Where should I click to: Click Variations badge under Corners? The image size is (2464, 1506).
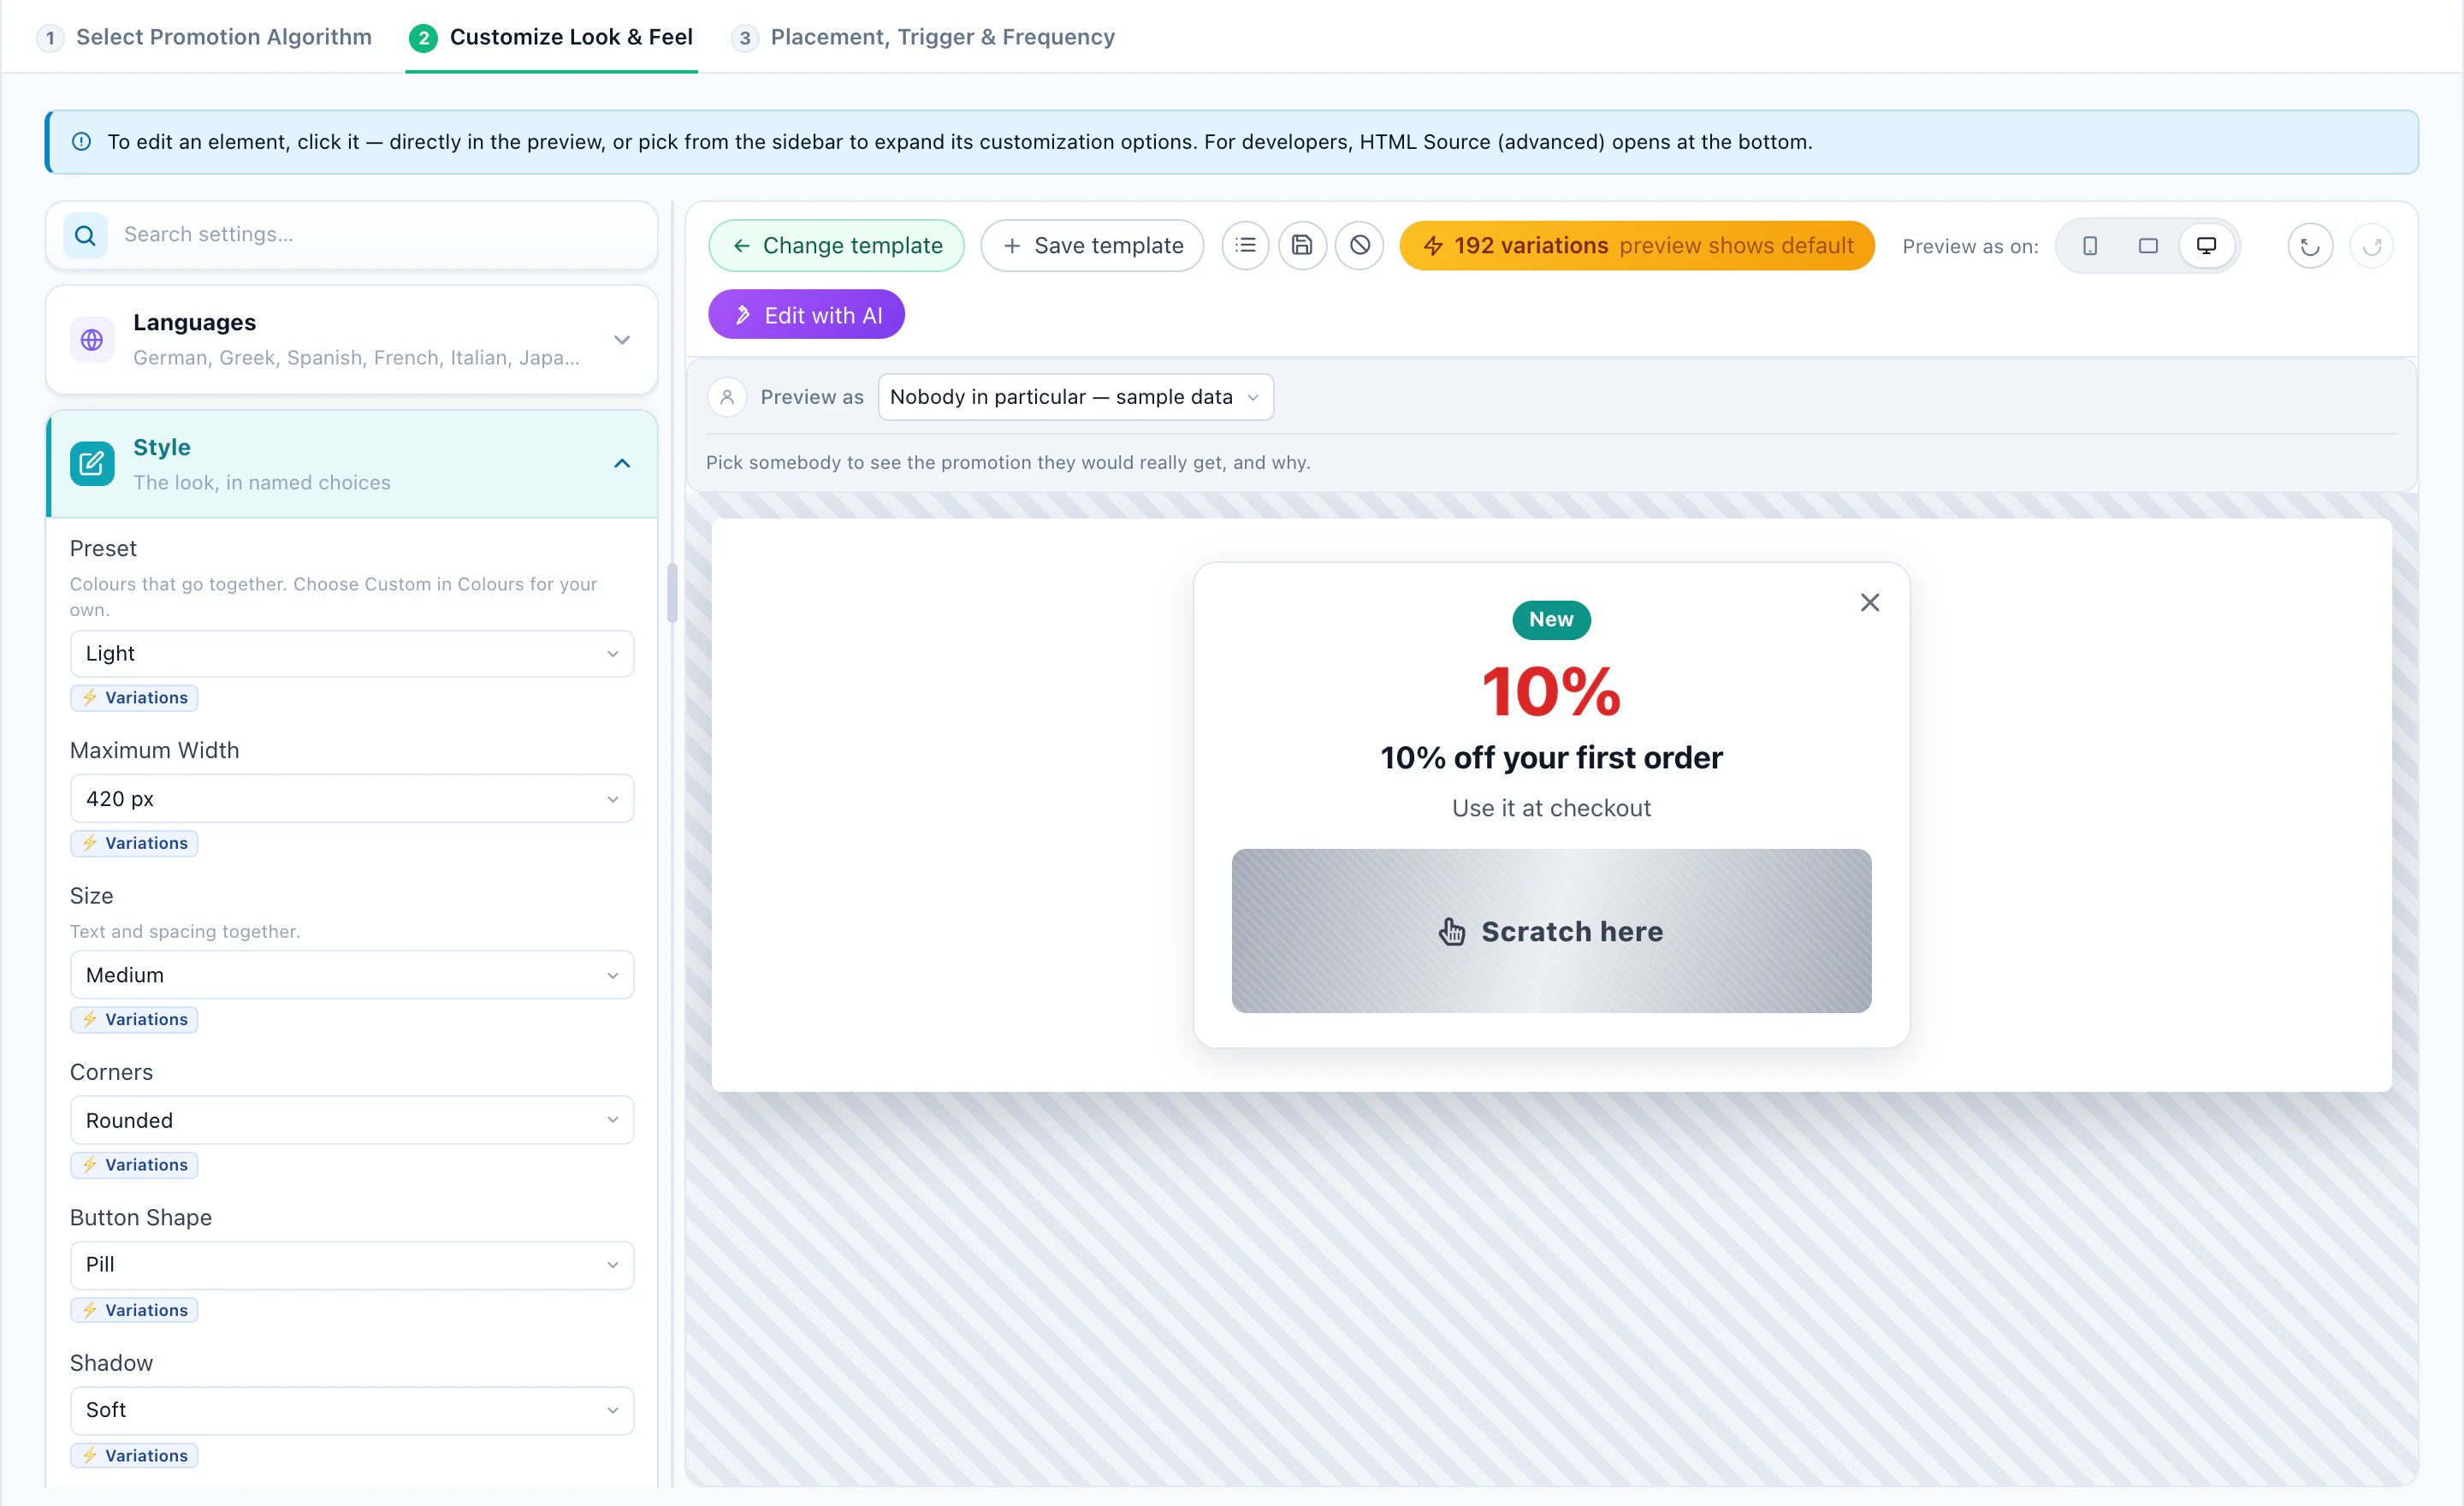coord(134,1165)
